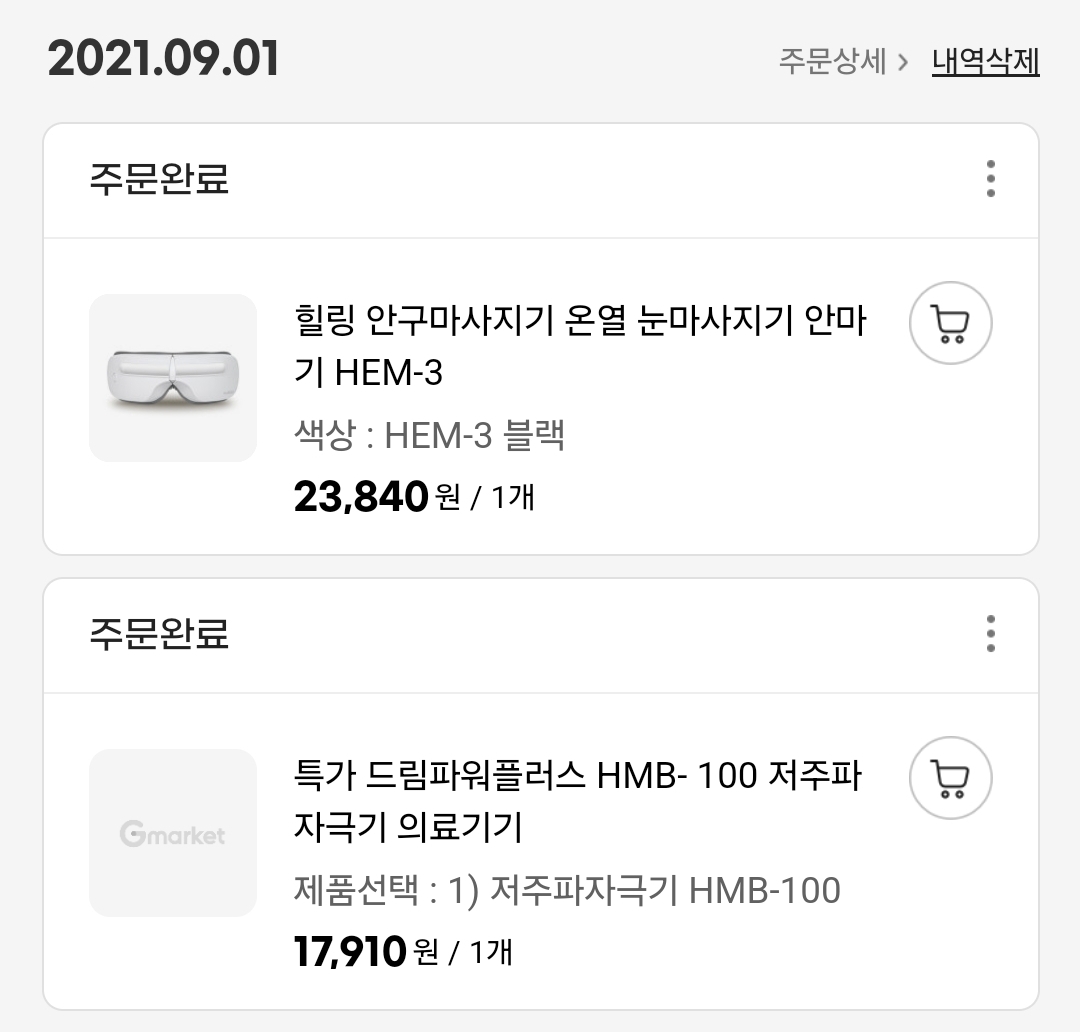Click the 2021.09.01 order date heading
Image resolution: width=1080 pixels, height=1032 pixels.
[163, 59]
